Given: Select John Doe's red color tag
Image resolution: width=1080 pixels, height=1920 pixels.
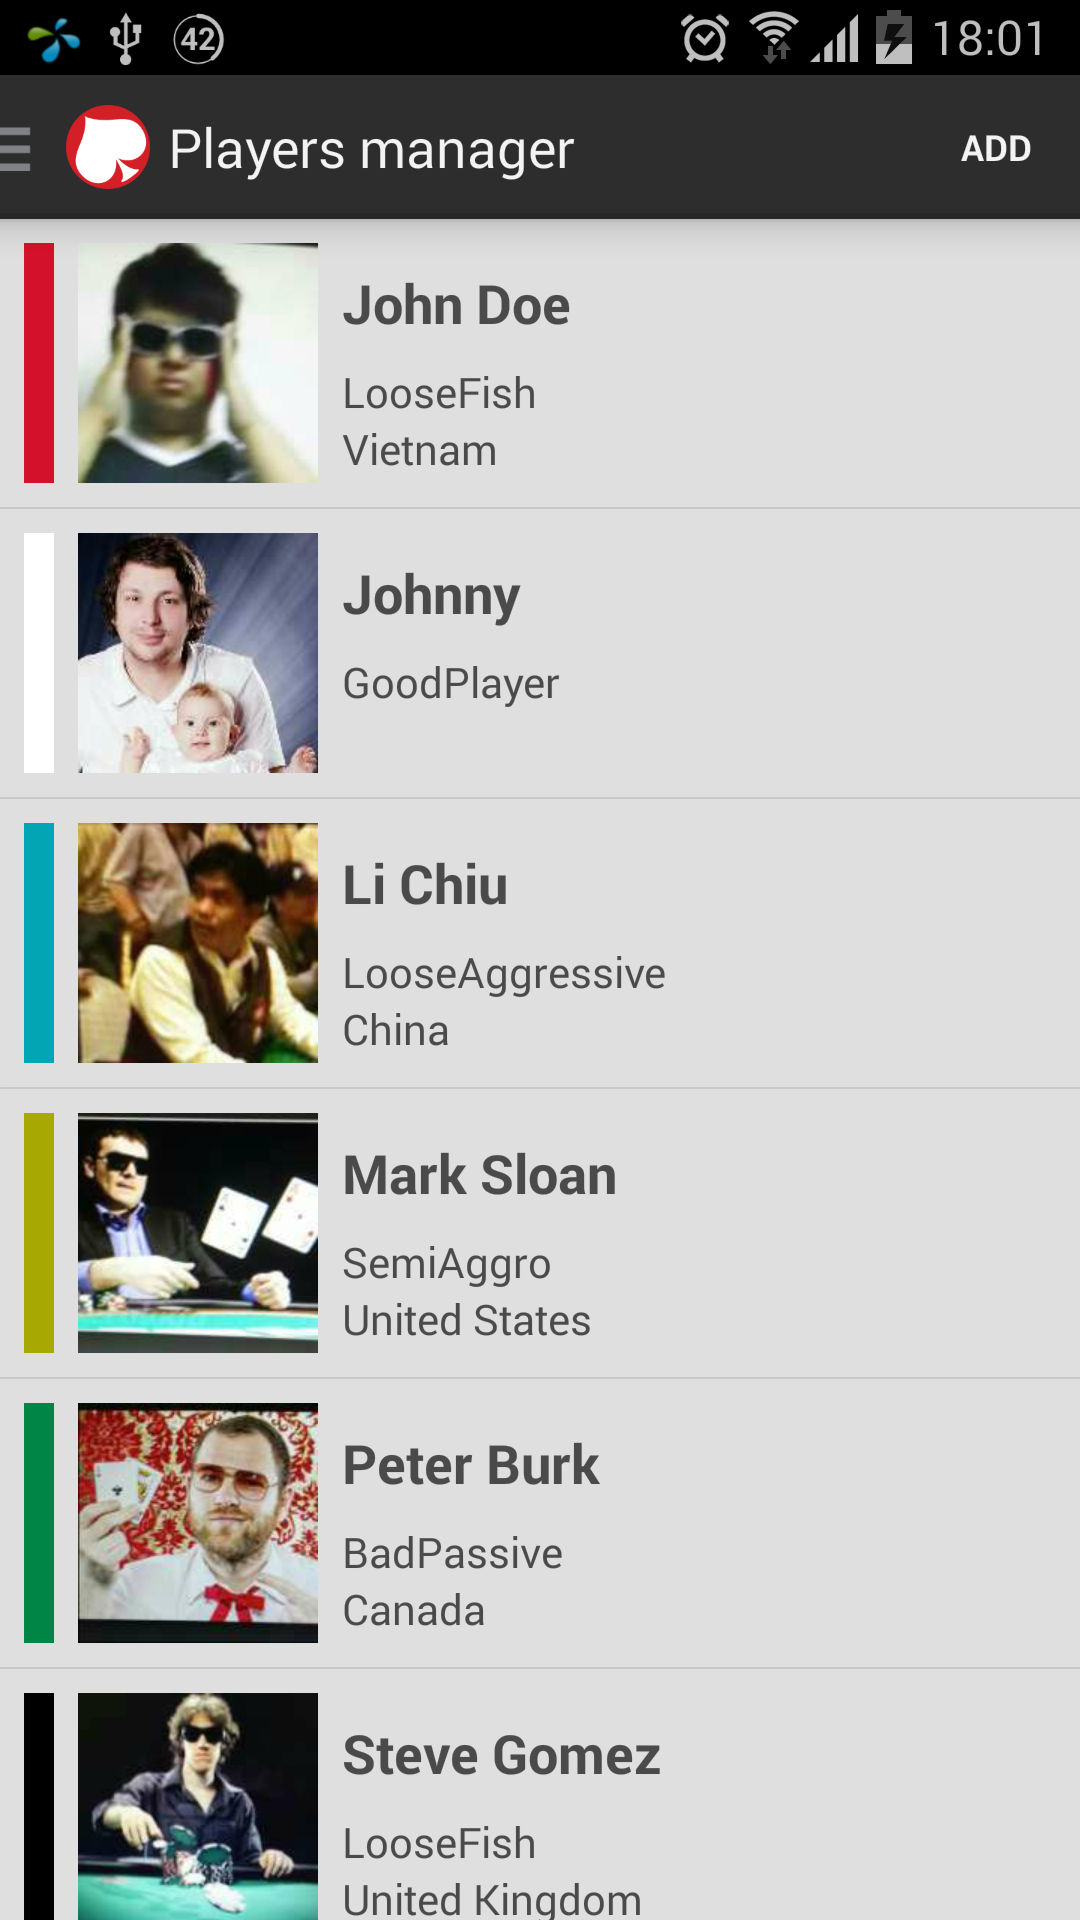Looking at the screenshot, I should coord(39,363).
